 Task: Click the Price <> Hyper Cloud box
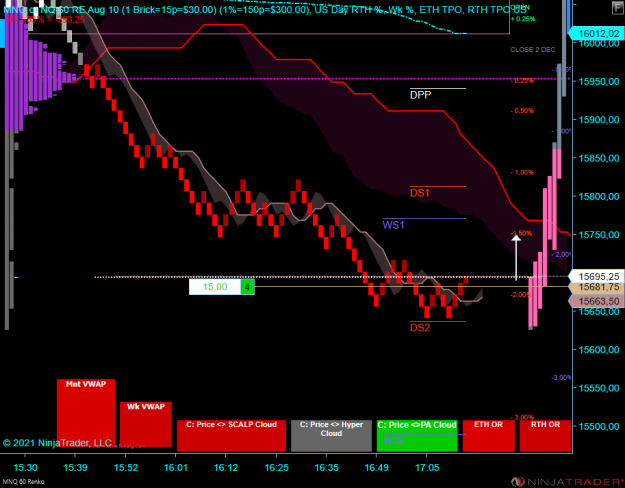(x=331, y=435)
